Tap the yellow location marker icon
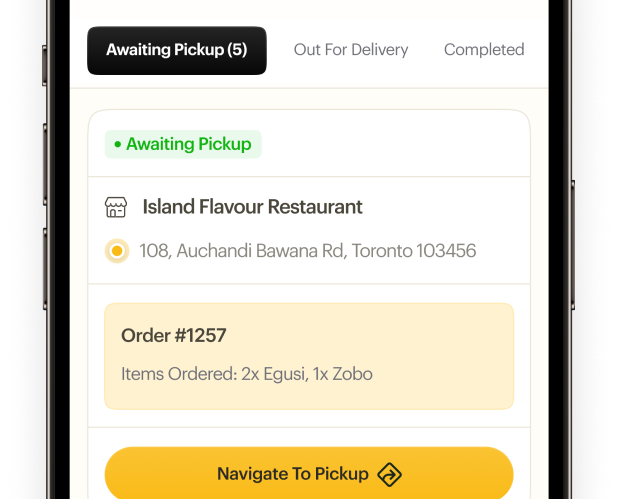Viewport: 618px width, 499px height. (x=117, y=251)
